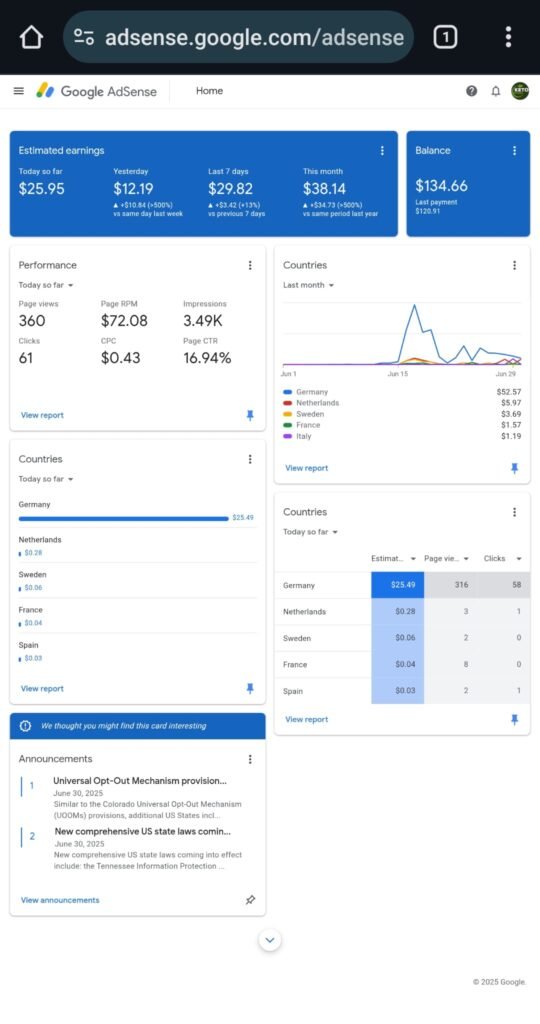Click the Spain $0.03 table cell
The image size is (540, 1024).
[398, 691]
